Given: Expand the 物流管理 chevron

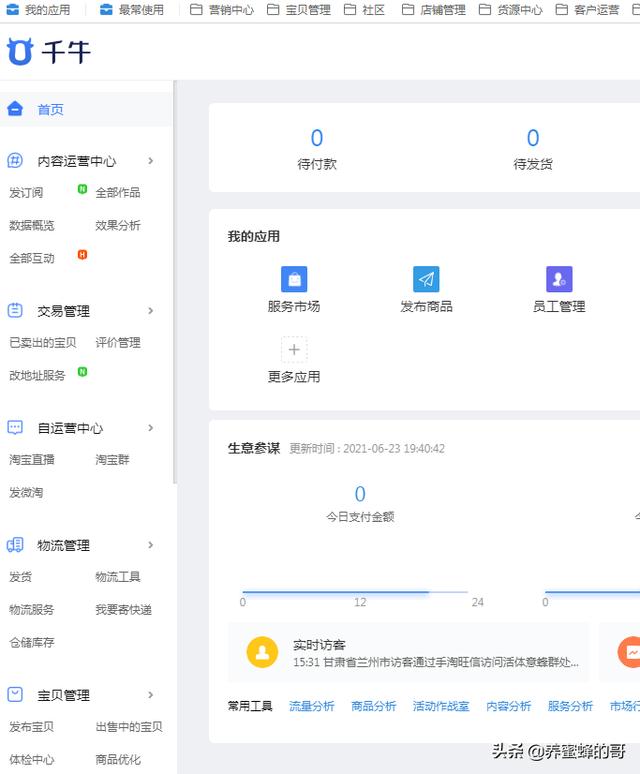Looking at the screenshot, I should click(151, 545).
